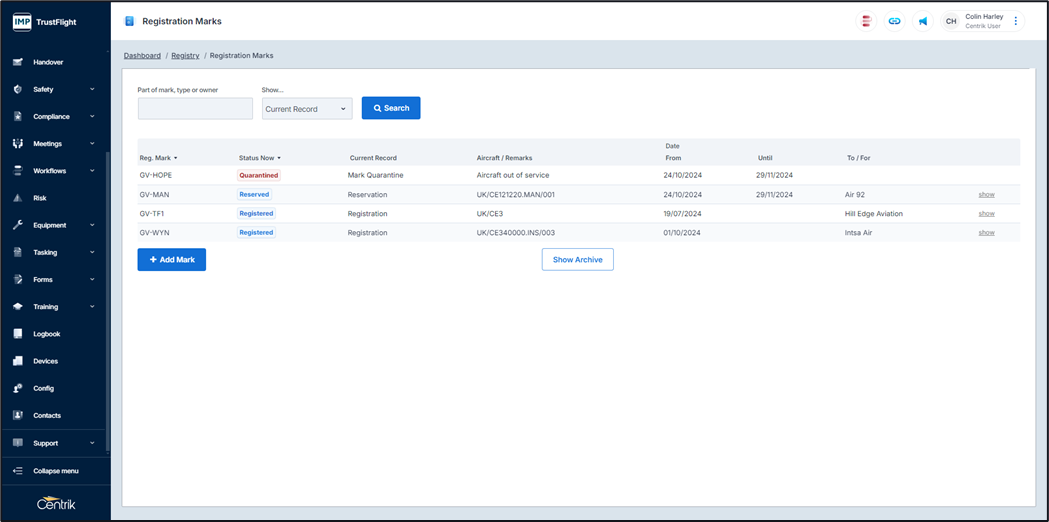The height and width of the screenshot is (522, 1049).
Task: Click the Show Archive button
Action: tap(577, 260)
